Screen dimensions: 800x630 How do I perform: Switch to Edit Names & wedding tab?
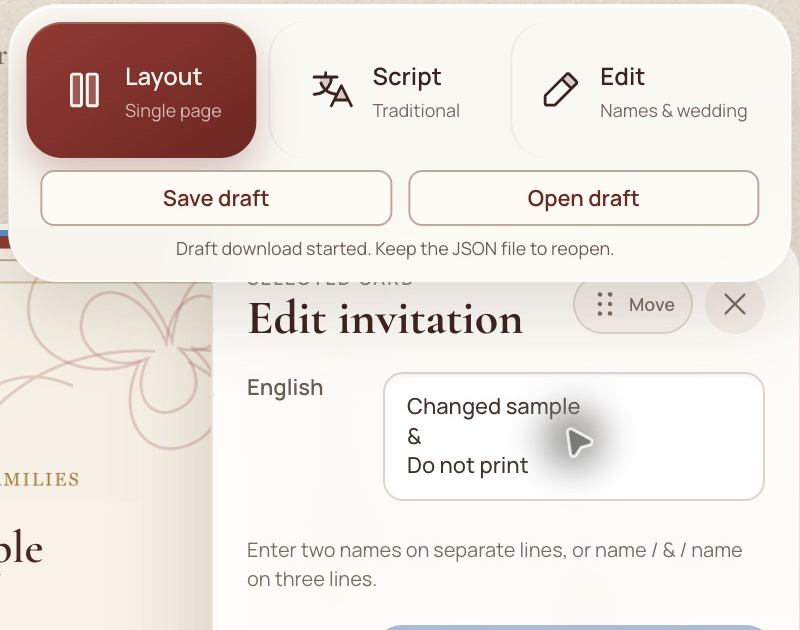point(643,90)
